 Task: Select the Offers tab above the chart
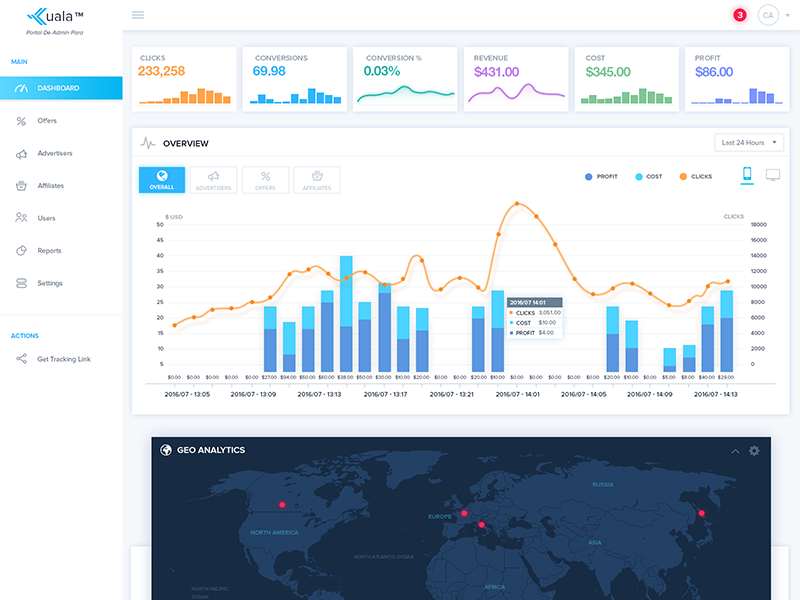[x=265, y=179]
